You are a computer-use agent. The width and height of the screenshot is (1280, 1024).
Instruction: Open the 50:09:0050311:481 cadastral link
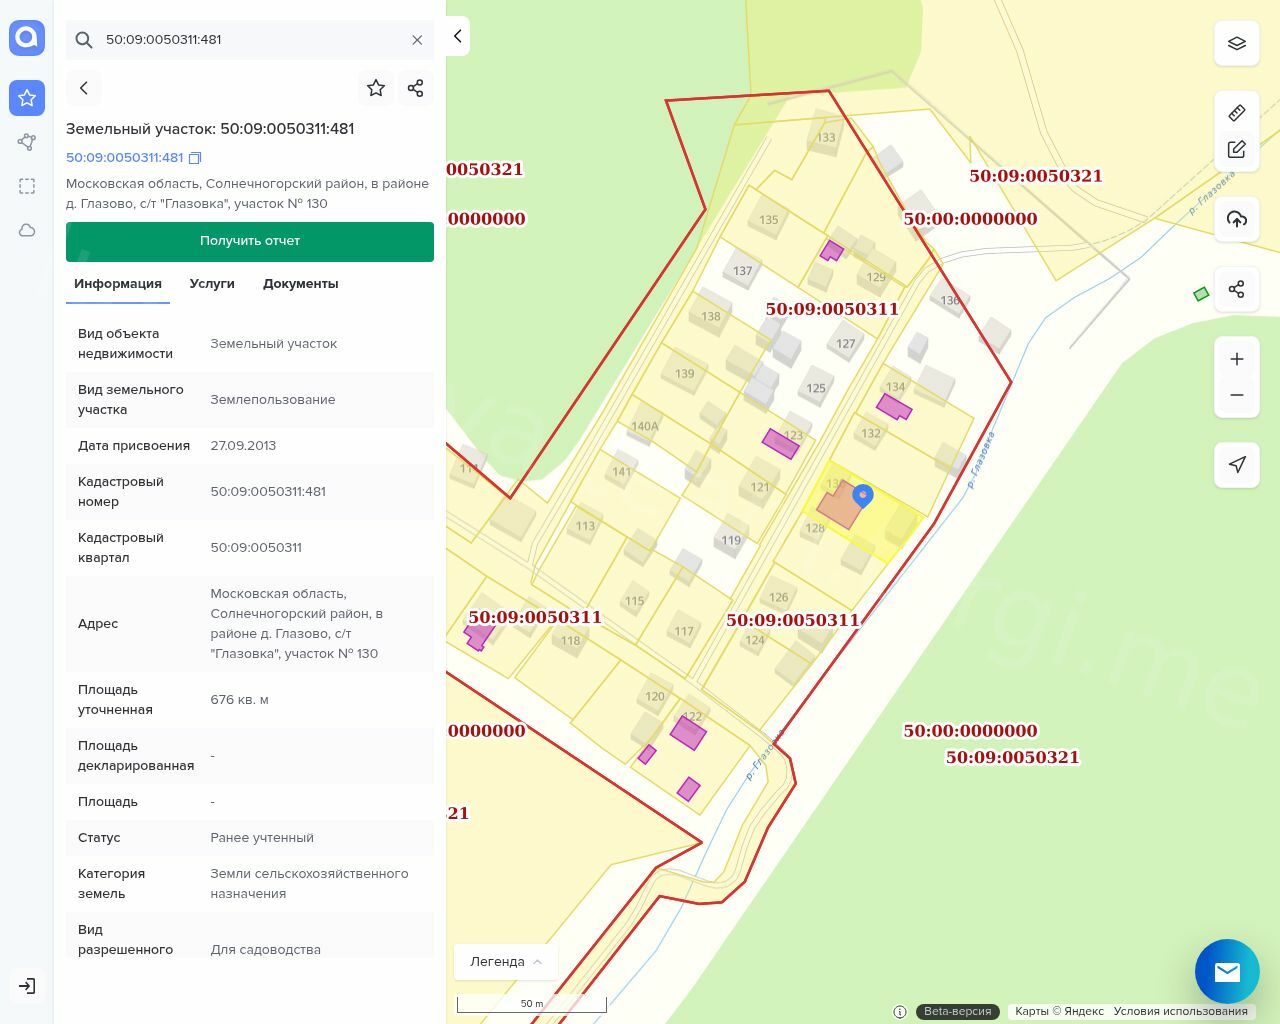(125, 158)
